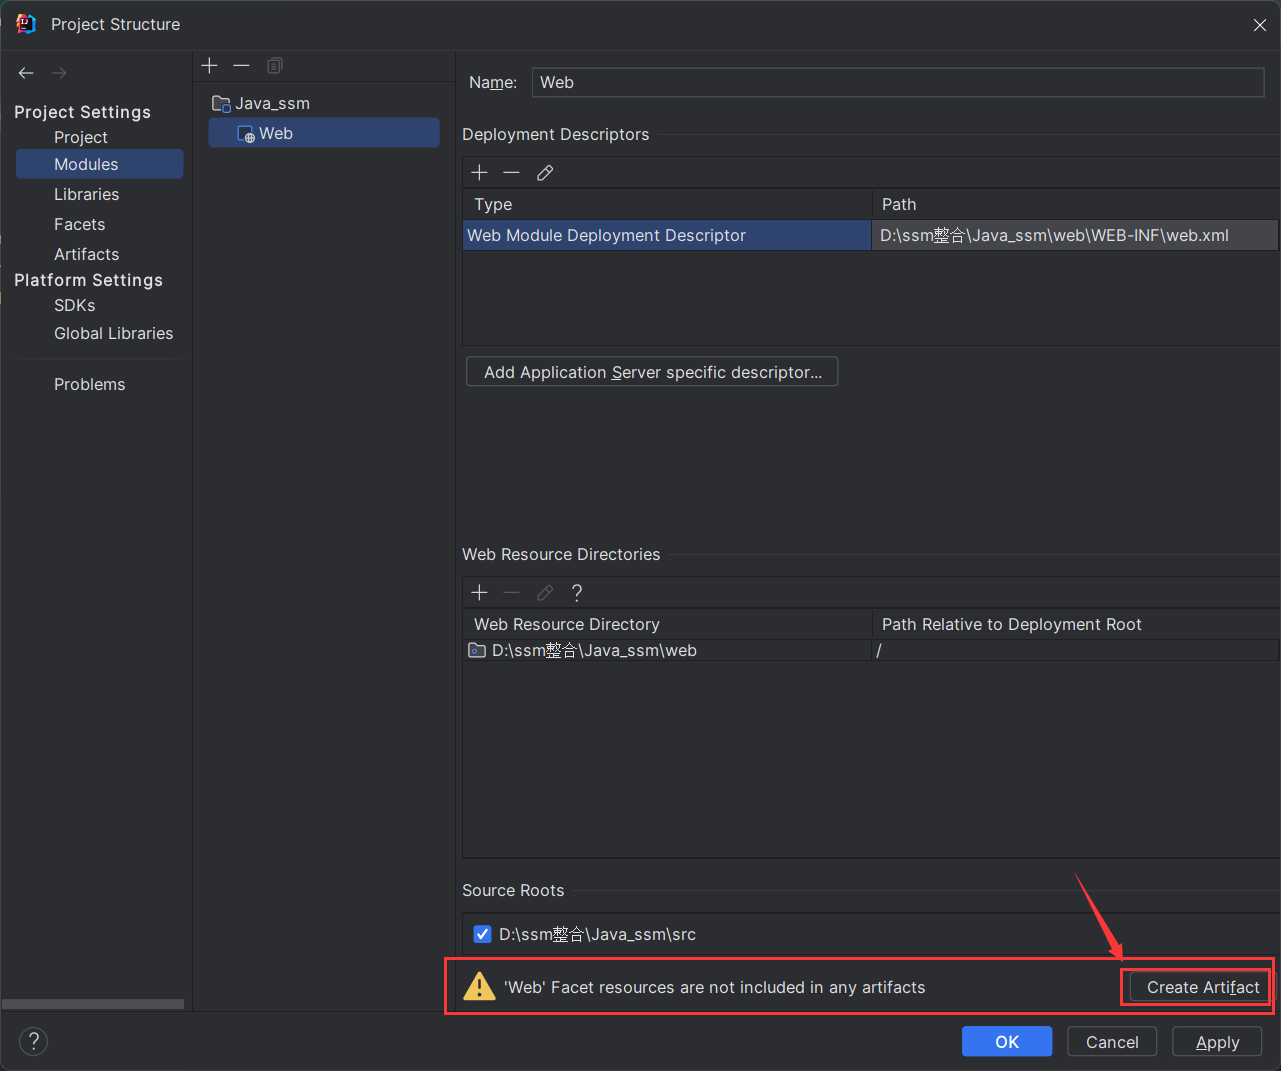The height and width of the screenshot is (1071, 1281).
Task: Click into the Name input field
Action: click(x=897, y=83)
